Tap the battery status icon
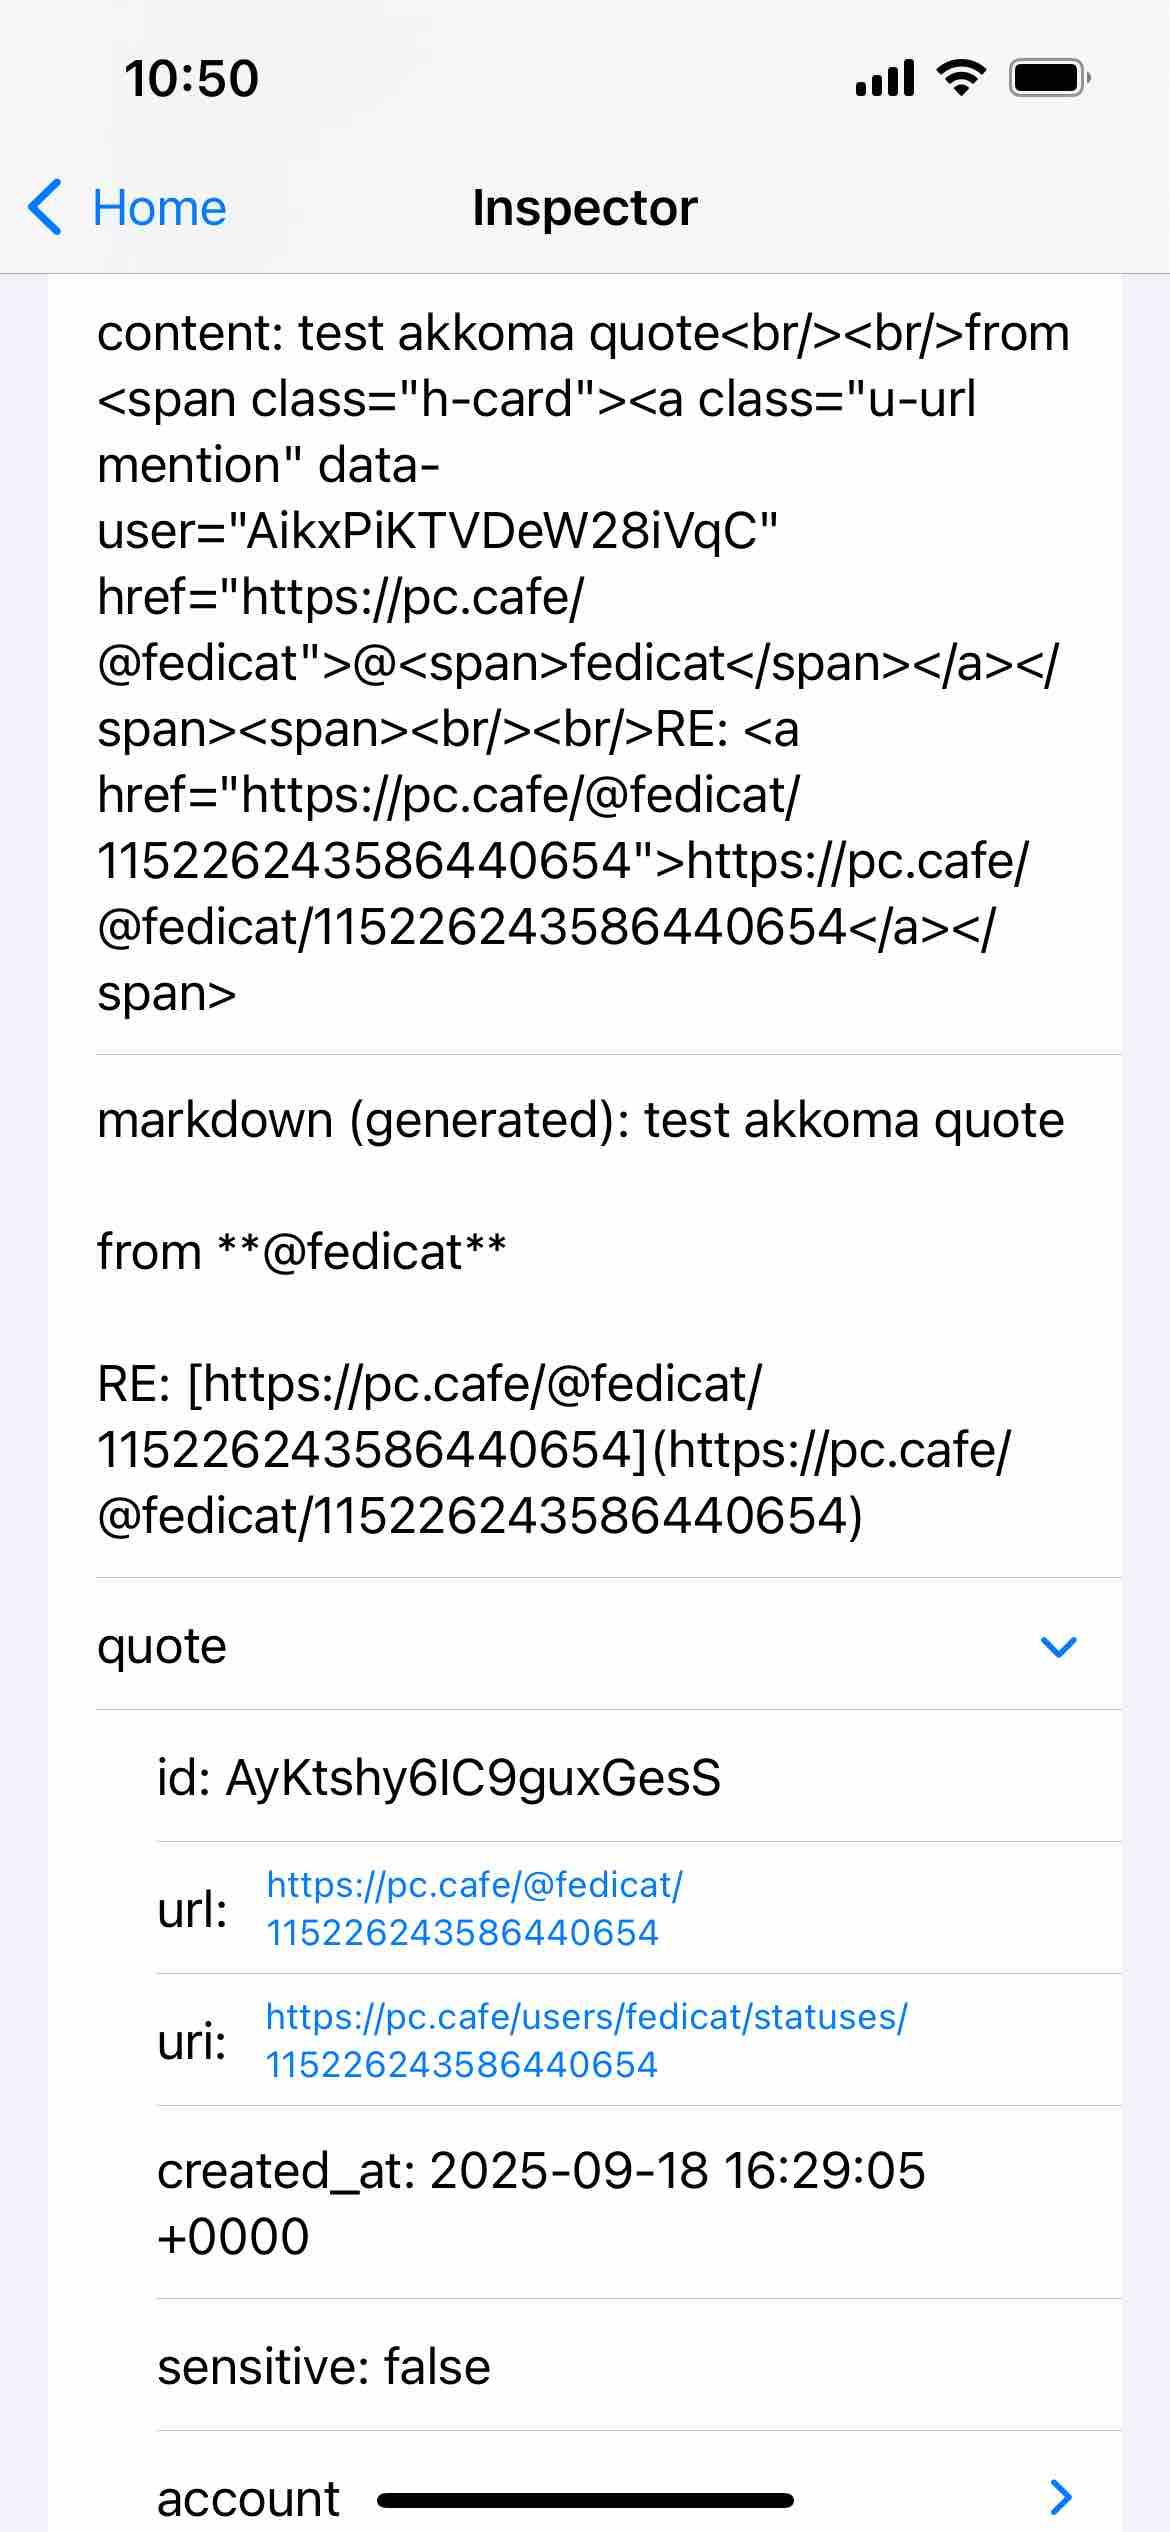This screenshot has height=2532, width=1170. tap(1049, 77)
